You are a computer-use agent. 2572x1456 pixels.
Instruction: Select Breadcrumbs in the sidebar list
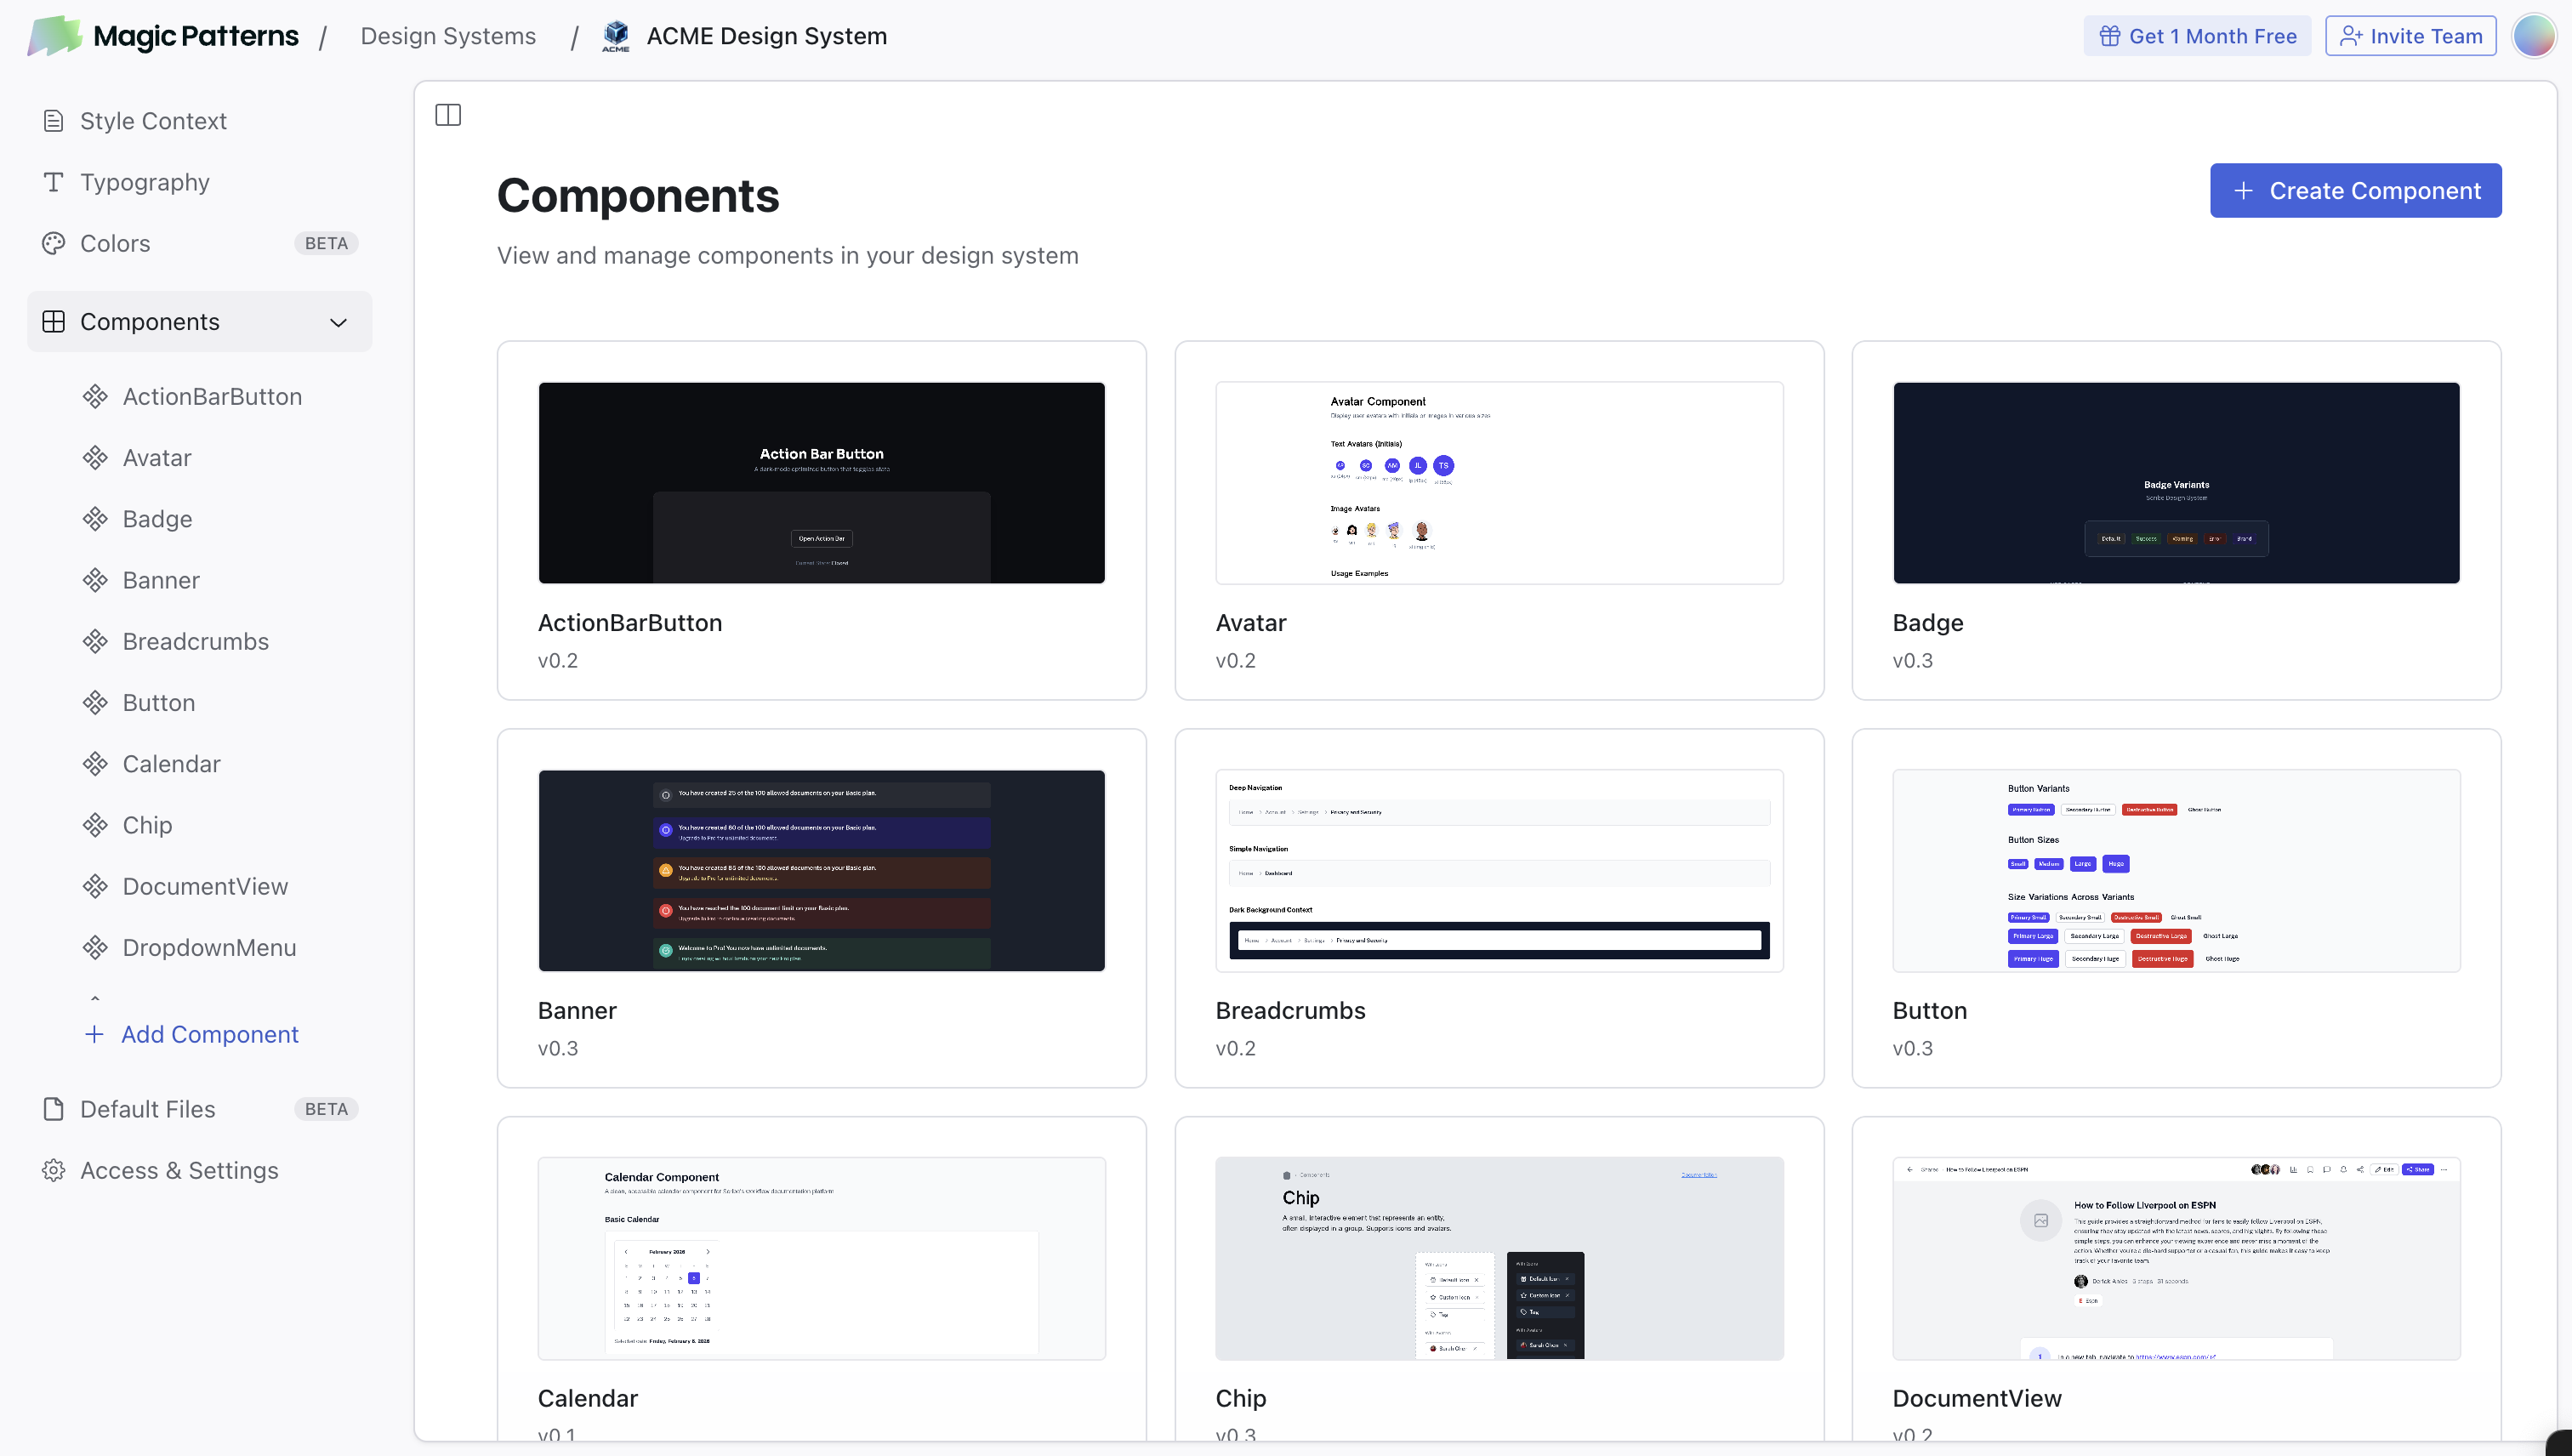[x=195, y=641]
